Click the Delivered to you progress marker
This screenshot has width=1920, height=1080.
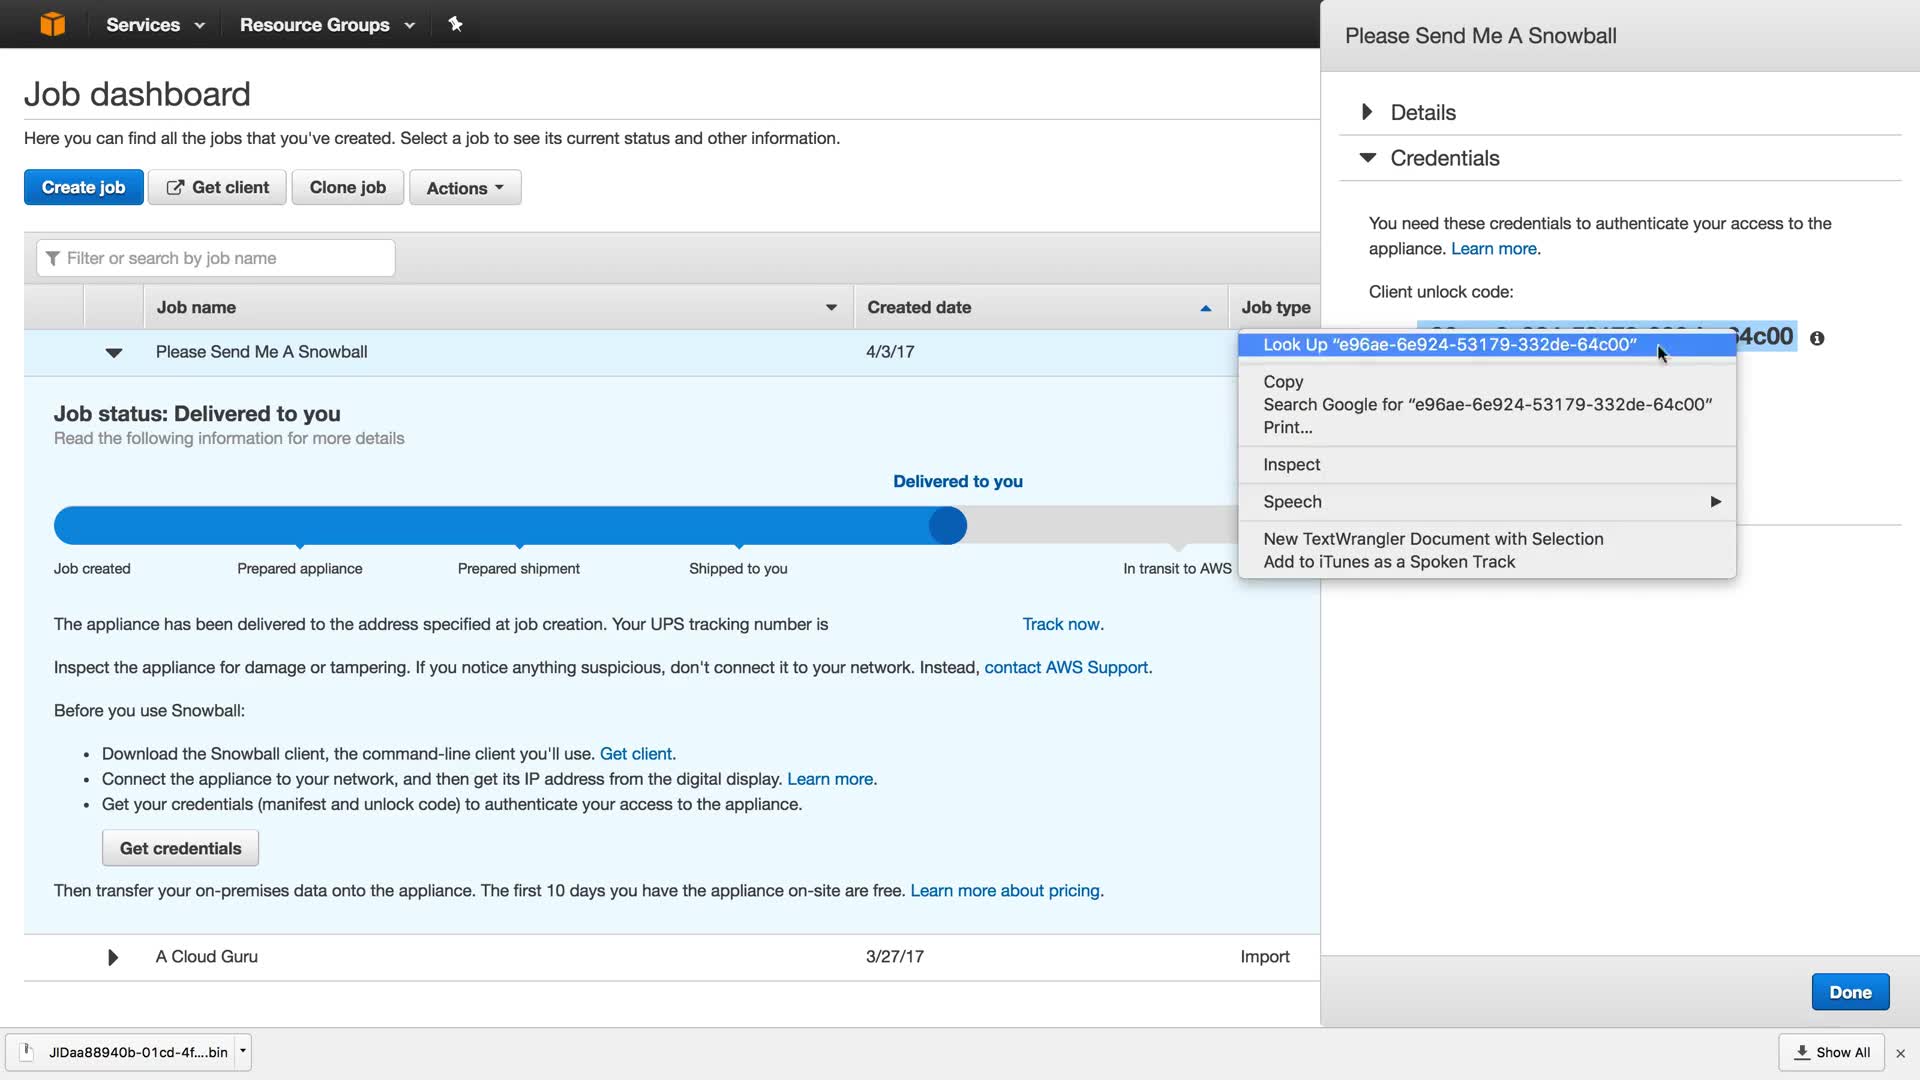pyautogui.click(x=947, y=525)
